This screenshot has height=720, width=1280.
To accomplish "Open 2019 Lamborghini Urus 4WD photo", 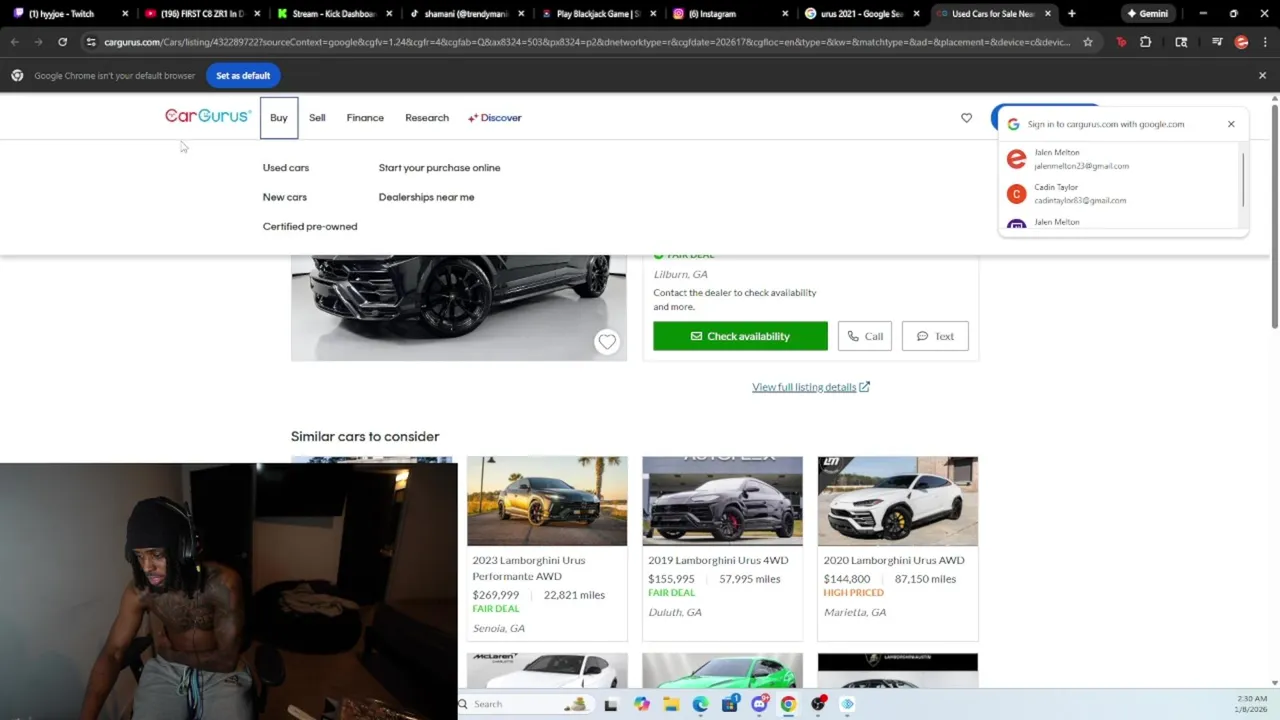I will pyautogui.click(x=722, y=501).
